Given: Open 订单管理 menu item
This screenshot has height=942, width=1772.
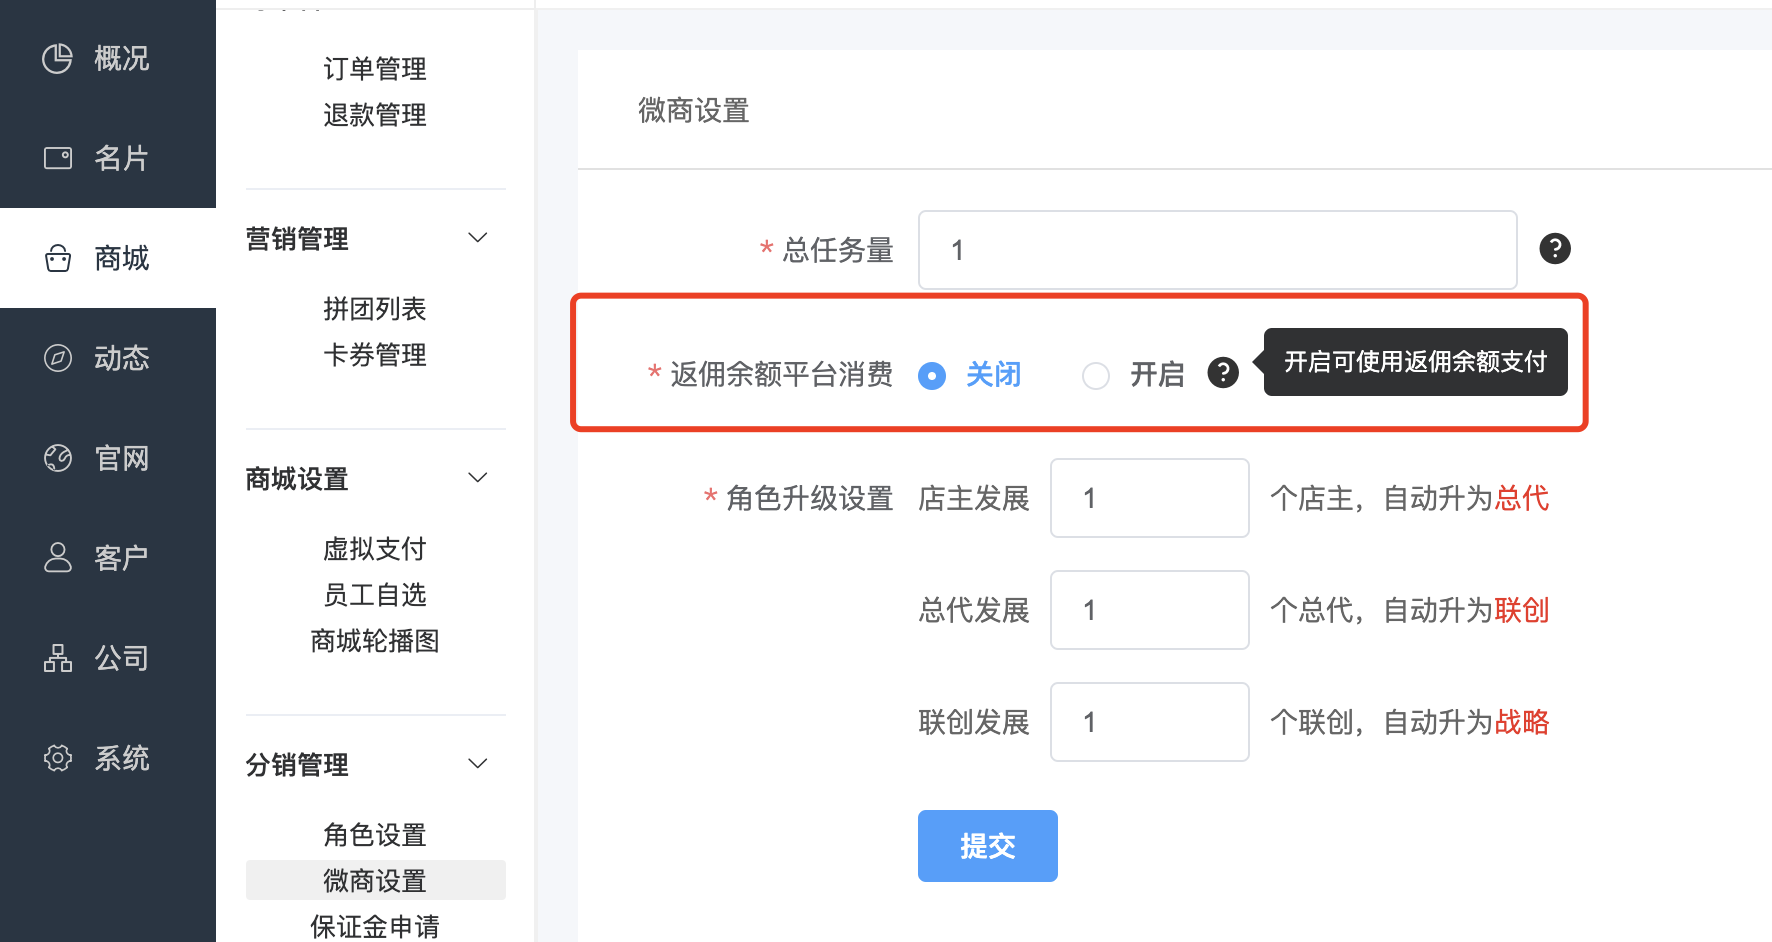Looking at the screenshot, I should coord(375,69).
